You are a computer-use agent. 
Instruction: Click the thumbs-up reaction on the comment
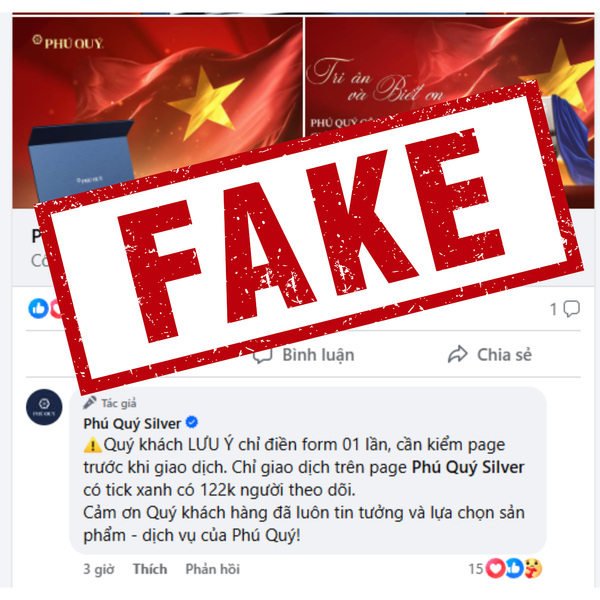click(x=514, y=568)
